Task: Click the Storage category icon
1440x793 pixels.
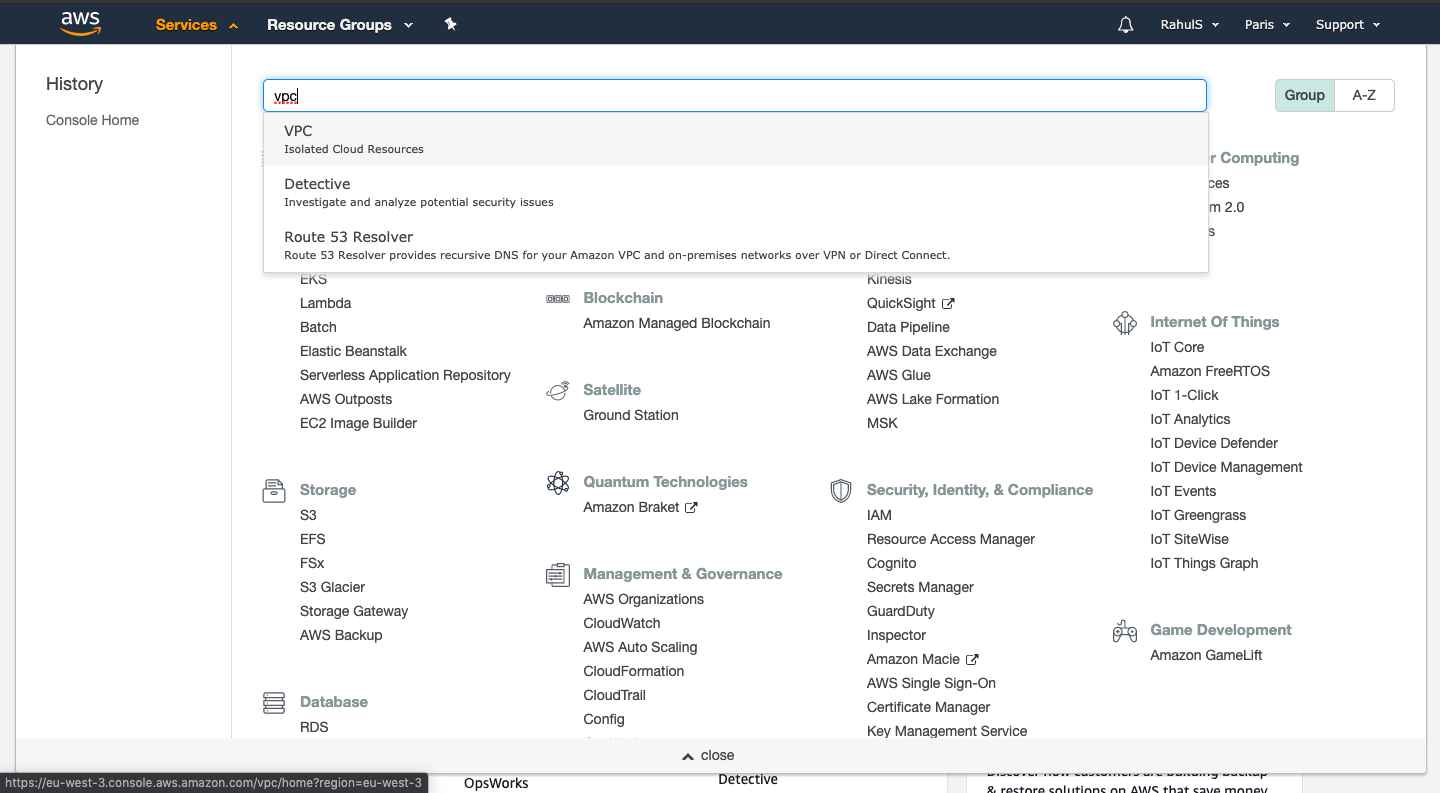Action: [273, 490]
